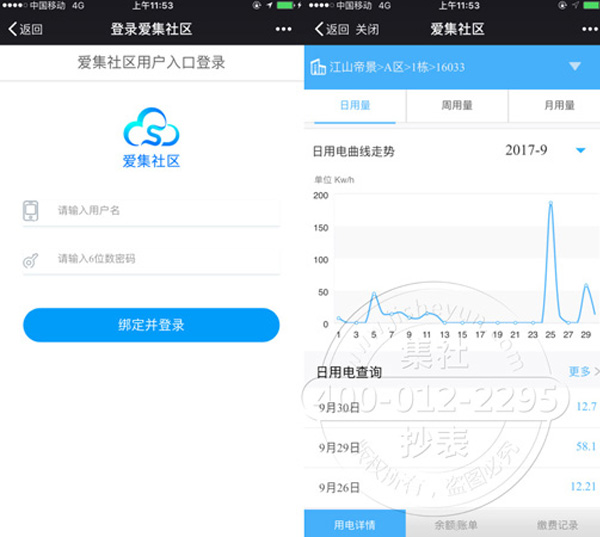Select the 月用量 tab
This screenshot has height=537, width=600.
point(556,105)
